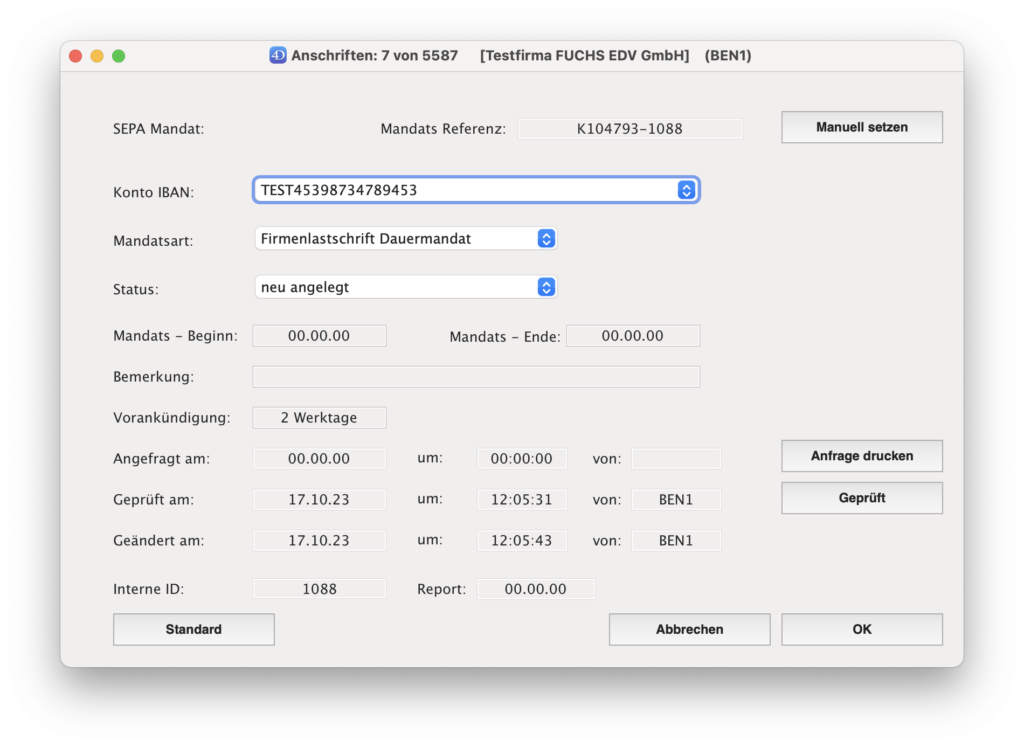Select the Report date field
Screen dimensions: 1024x747
pos(535,589)
